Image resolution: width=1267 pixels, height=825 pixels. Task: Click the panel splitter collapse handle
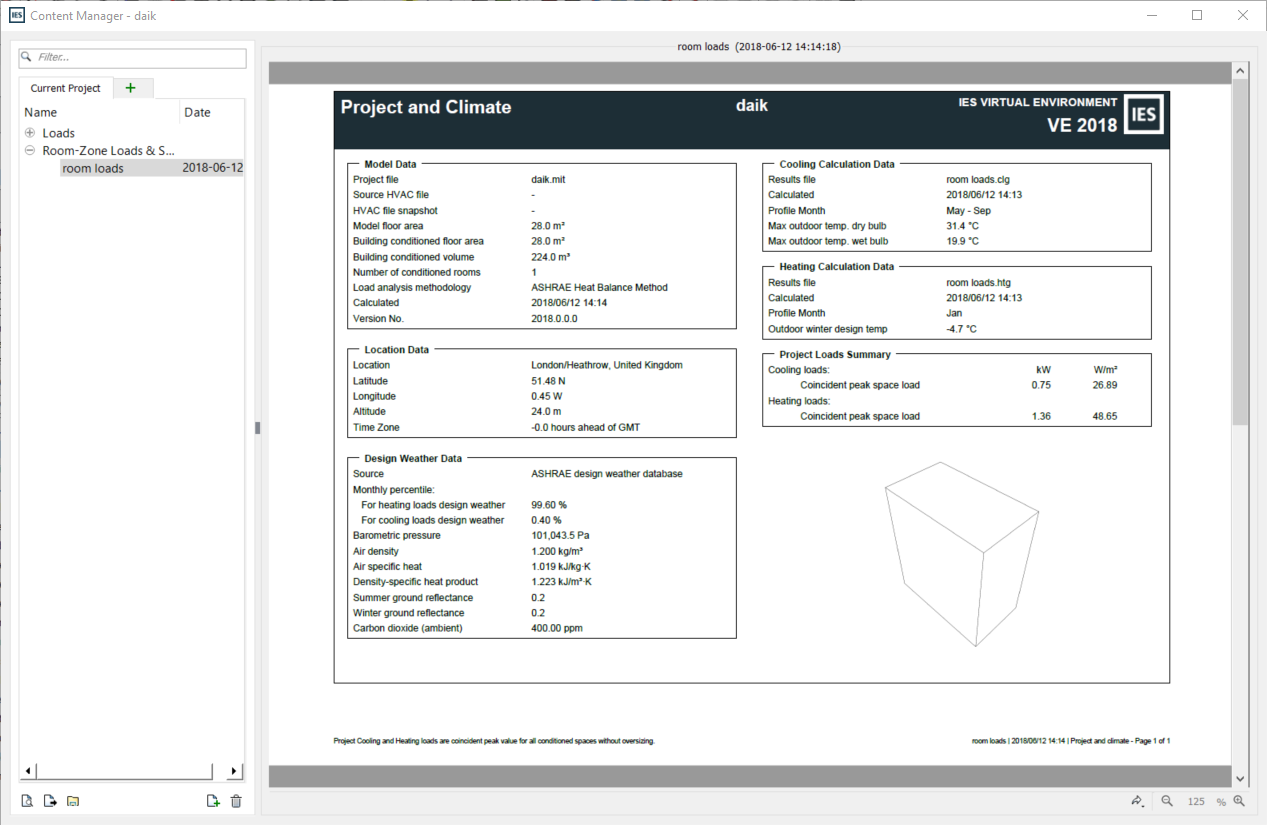coord(258,428)
